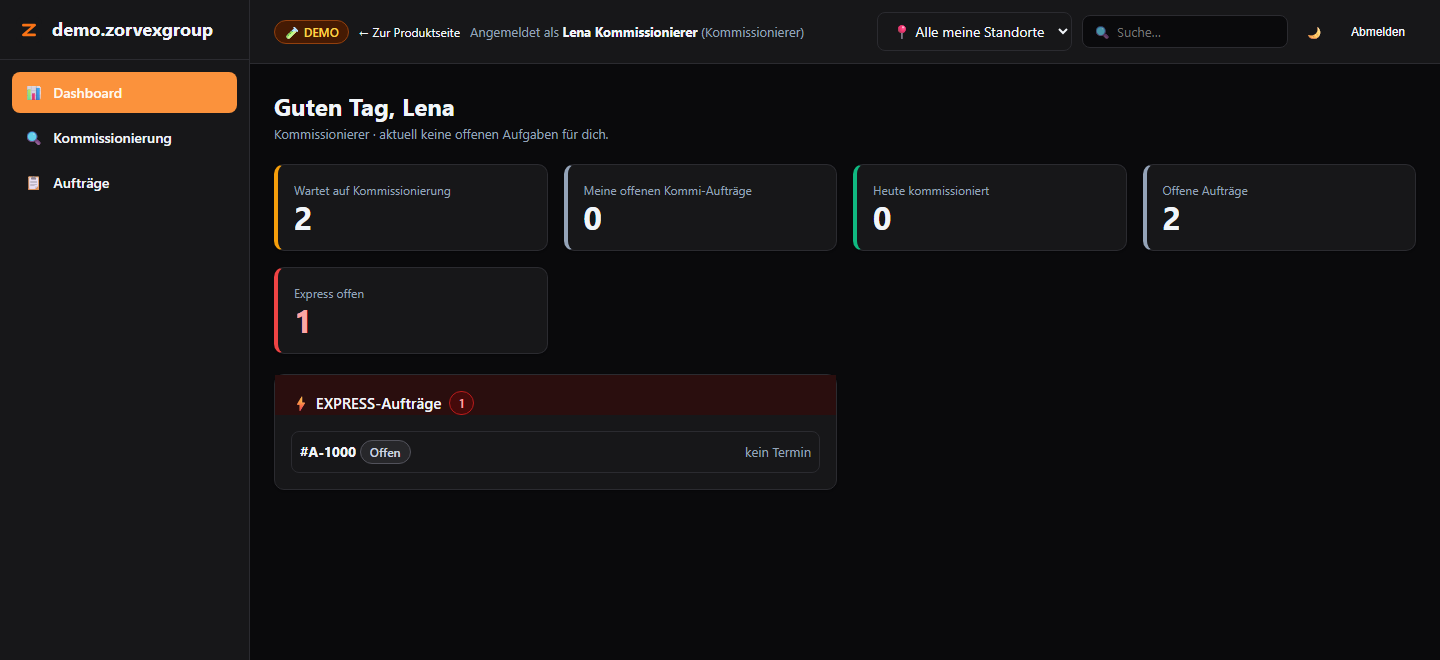
Task: Click the lightning bolt icon beside EXPRESS-Aufträge
Action: (301, 404)
